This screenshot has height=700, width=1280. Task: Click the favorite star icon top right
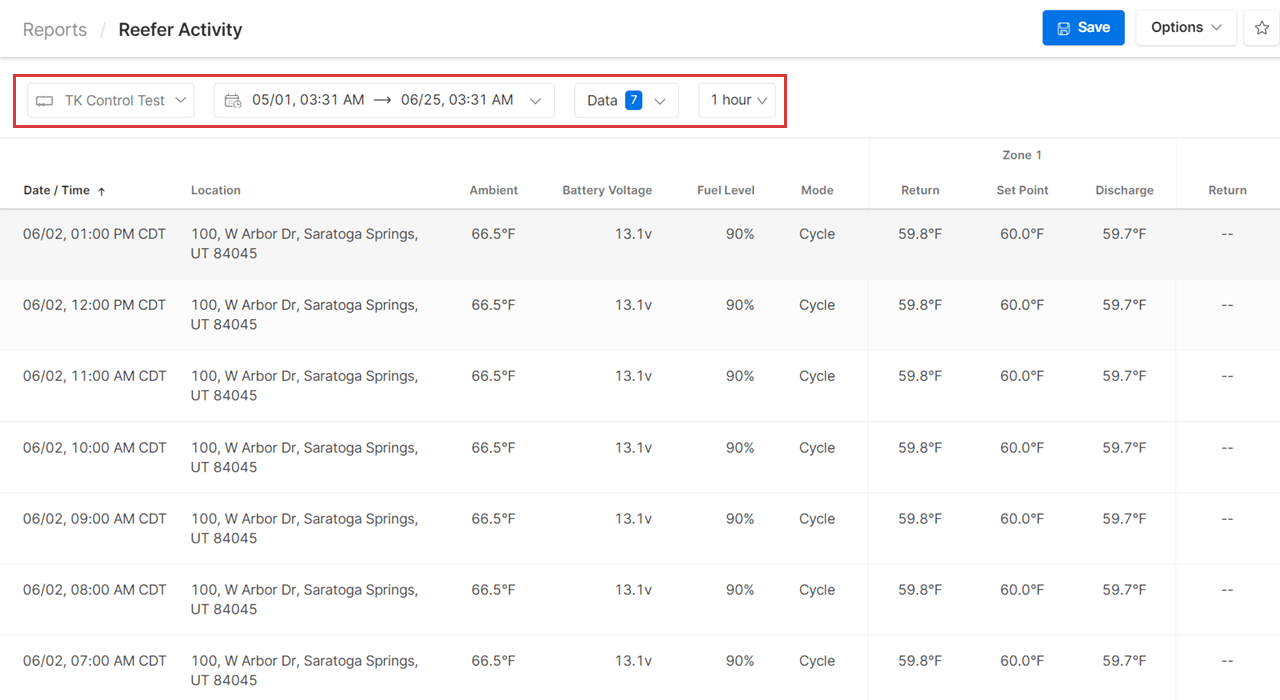point(1262,27)
